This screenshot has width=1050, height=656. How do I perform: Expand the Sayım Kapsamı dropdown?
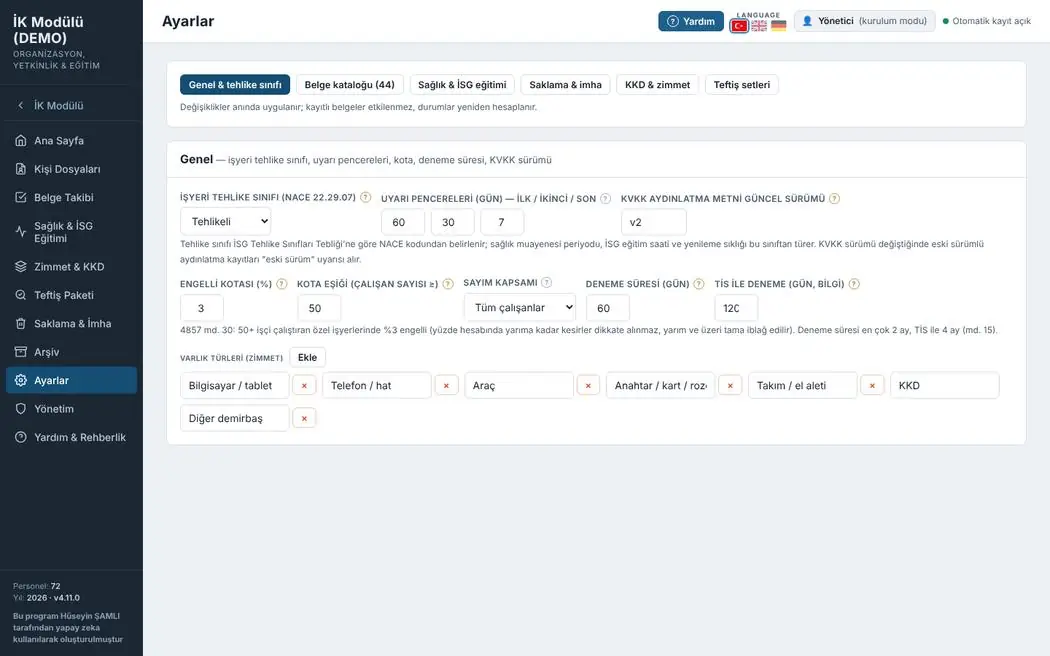click(520, 307)
